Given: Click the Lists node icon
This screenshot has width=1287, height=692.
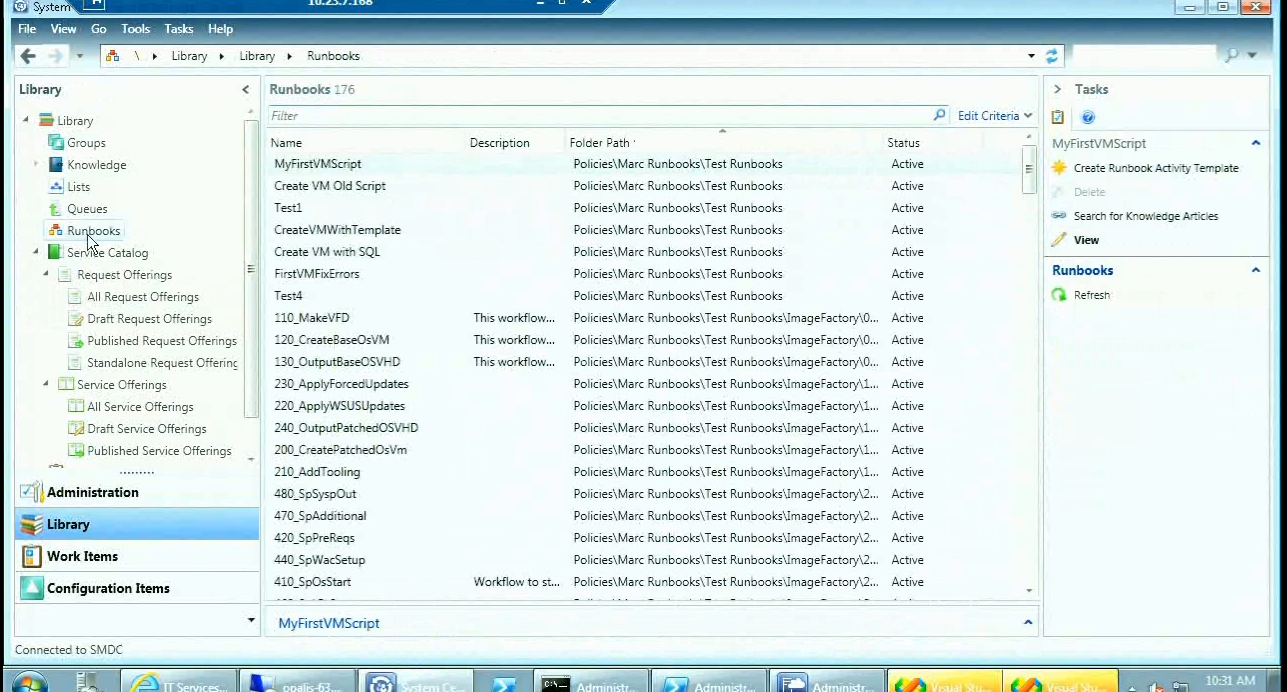Looking at the screenshot, I should [x=57, y=187].
